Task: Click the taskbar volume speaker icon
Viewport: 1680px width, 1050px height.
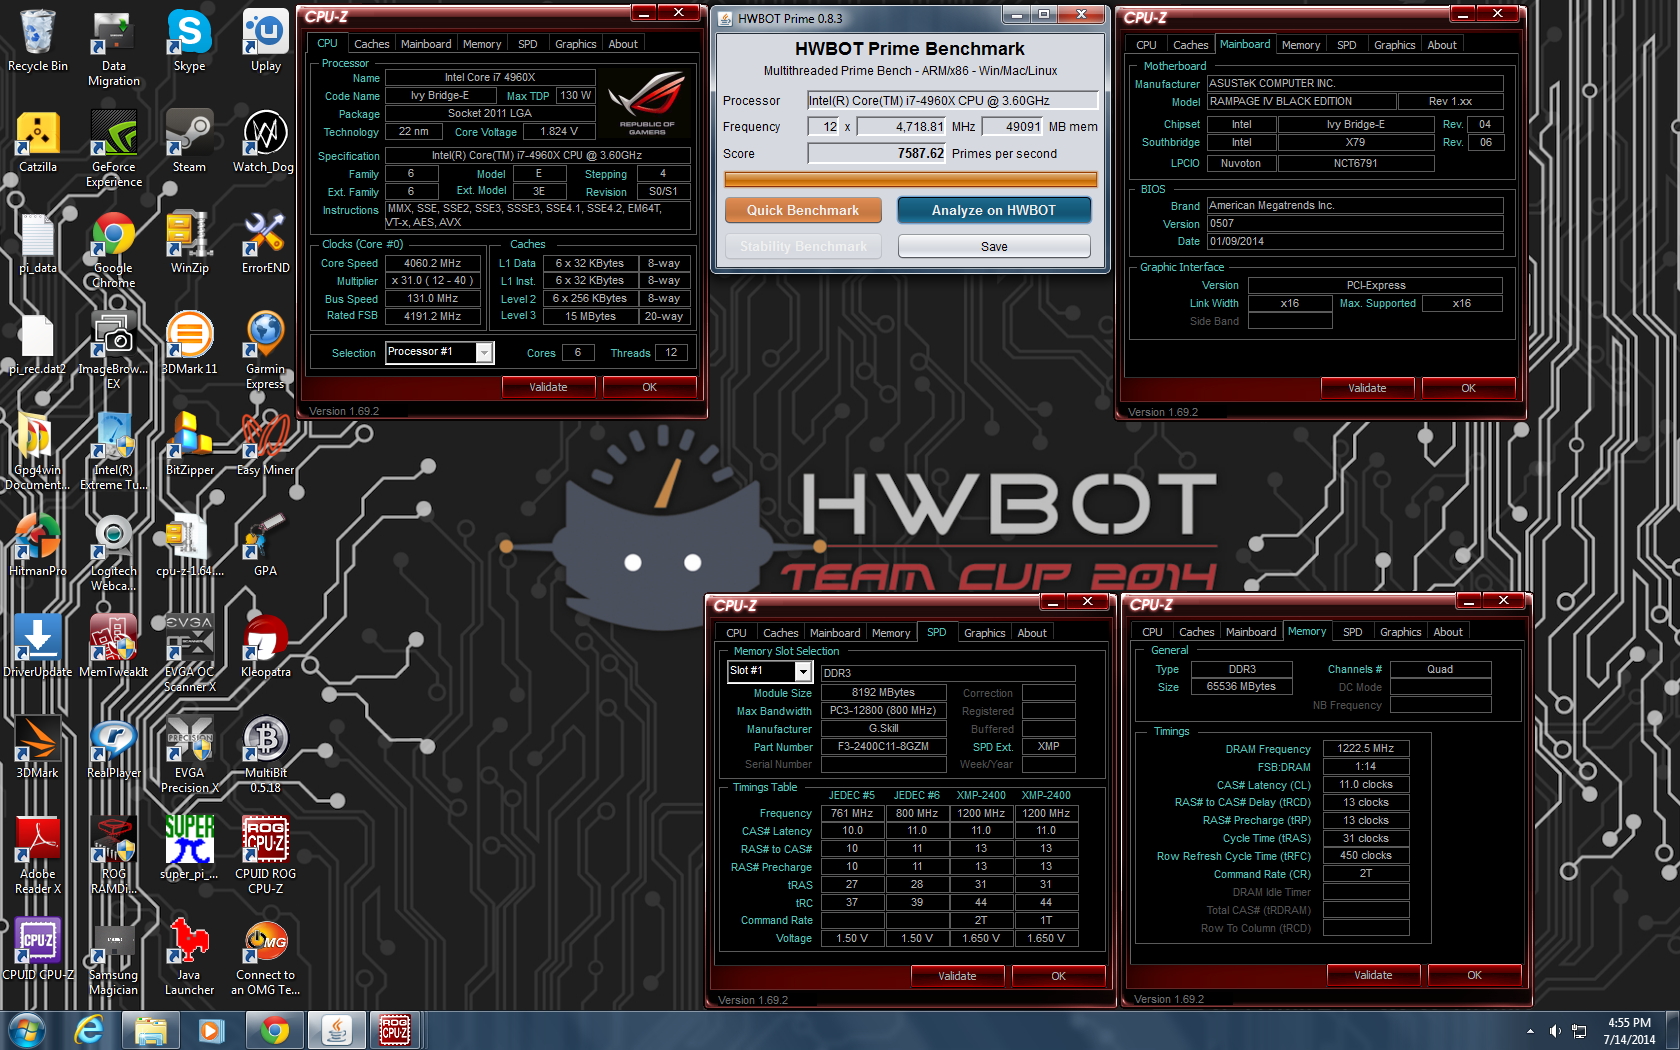Action: coord(1554,1031)
